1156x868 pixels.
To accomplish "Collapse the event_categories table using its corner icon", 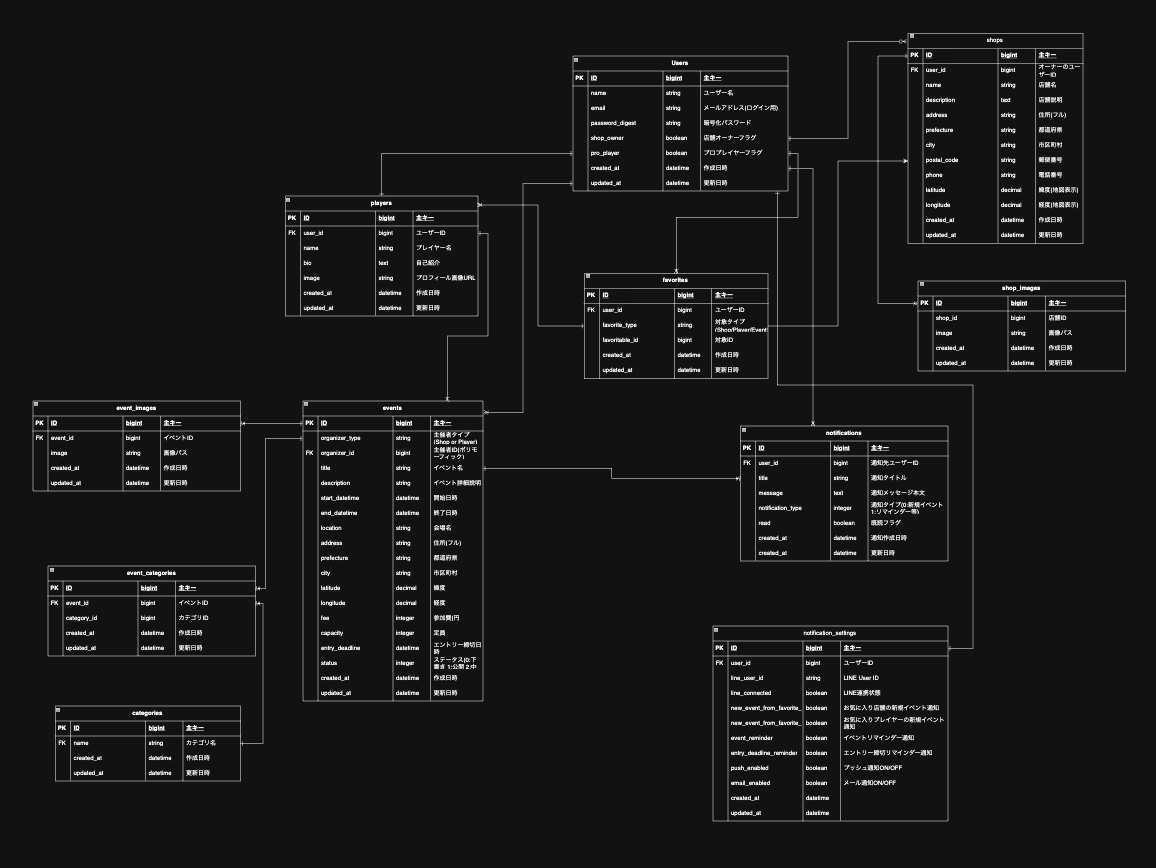I will (x=52, y=569).
